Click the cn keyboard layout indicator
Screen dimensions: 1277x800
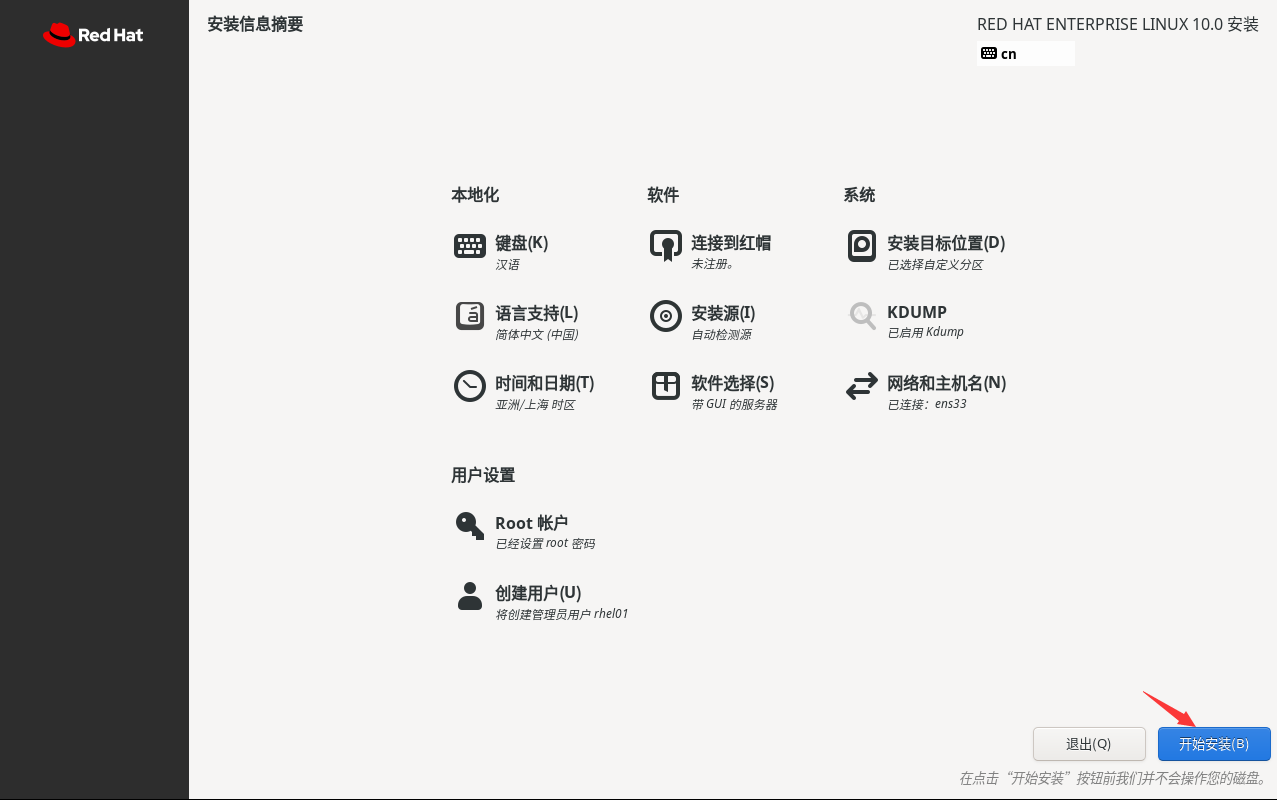pyautogui.click(x=1026, y=53)
